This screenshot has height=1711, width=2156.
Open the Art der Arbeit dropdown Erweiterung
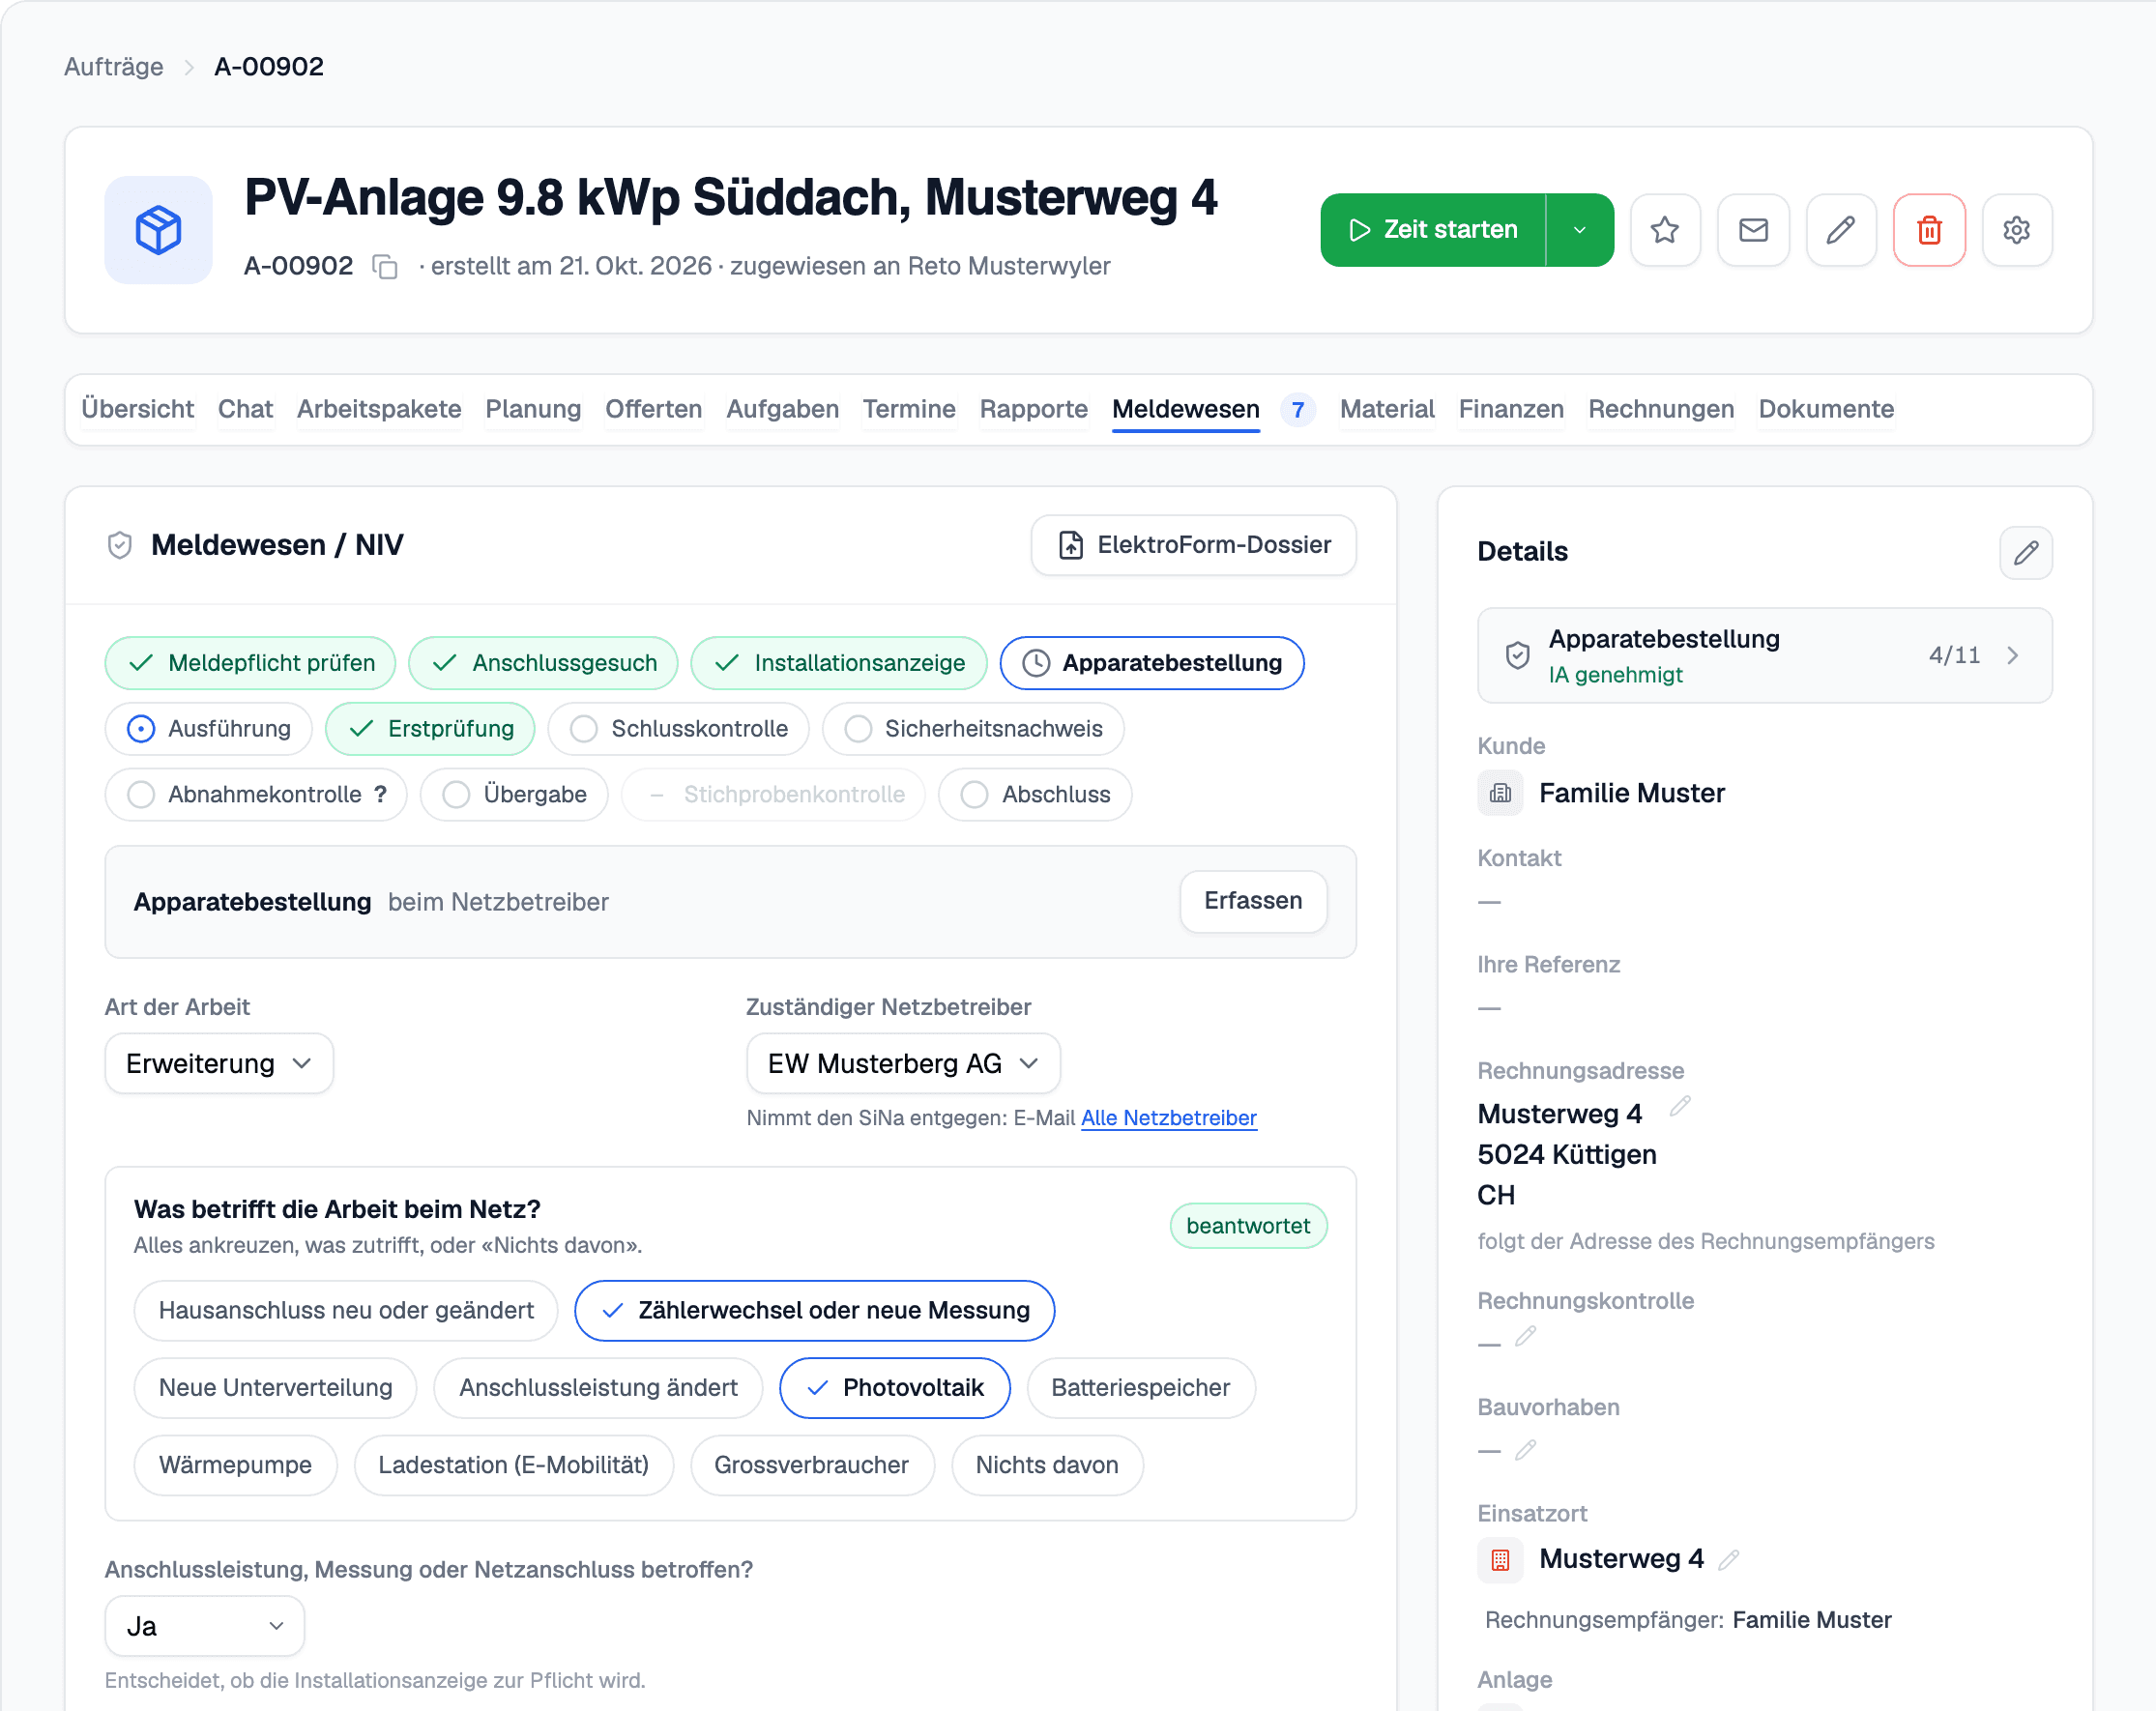point(219,1063)
